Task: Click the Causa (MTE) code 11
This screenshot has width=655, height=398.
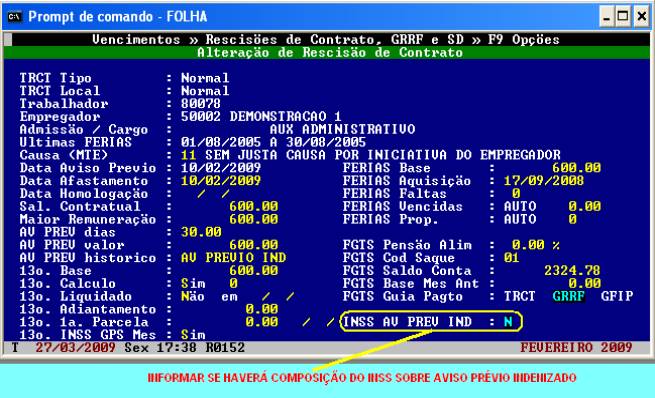Action: click(x=188, y=155)
